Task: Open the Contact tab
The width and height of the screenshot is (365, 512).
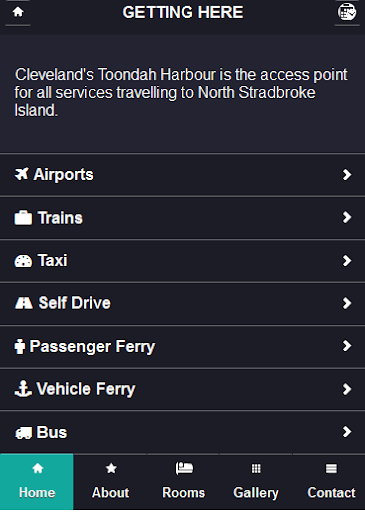Action: (x=329, y=482)
